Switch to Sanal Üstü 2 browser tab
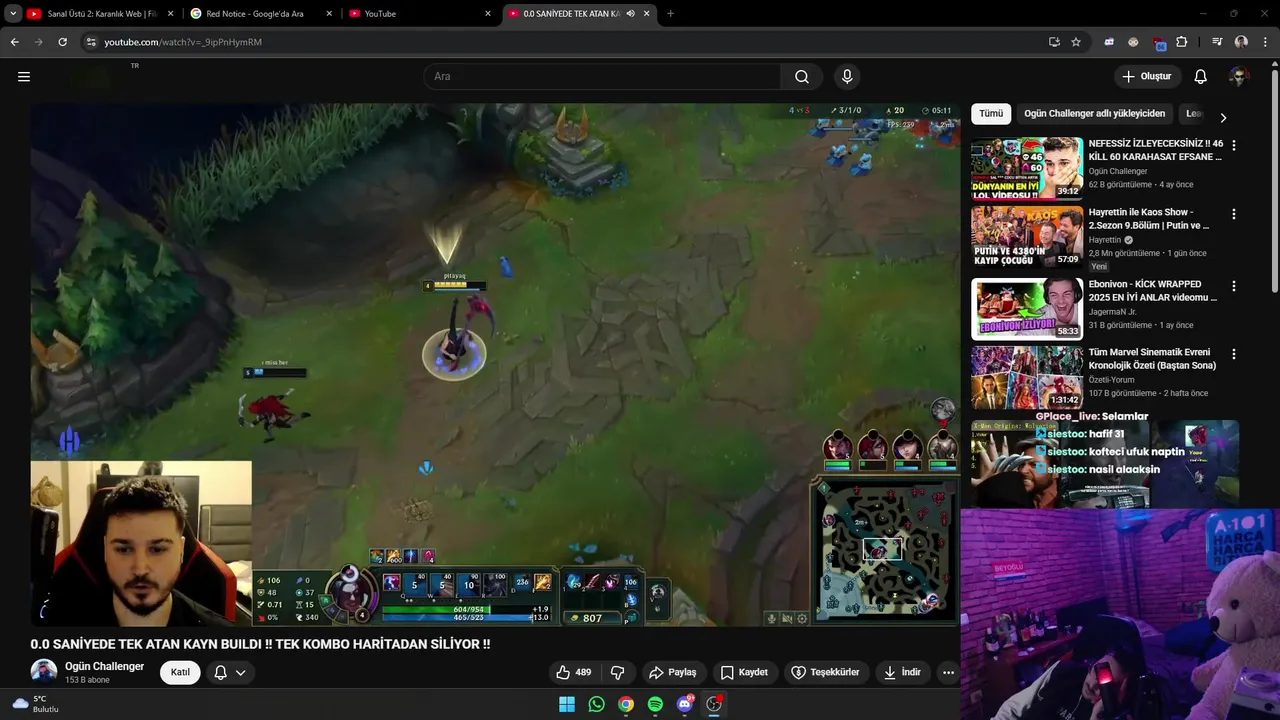Image resolution: width=1280 pixels, height=720 pixels. (x=101, y=14)
